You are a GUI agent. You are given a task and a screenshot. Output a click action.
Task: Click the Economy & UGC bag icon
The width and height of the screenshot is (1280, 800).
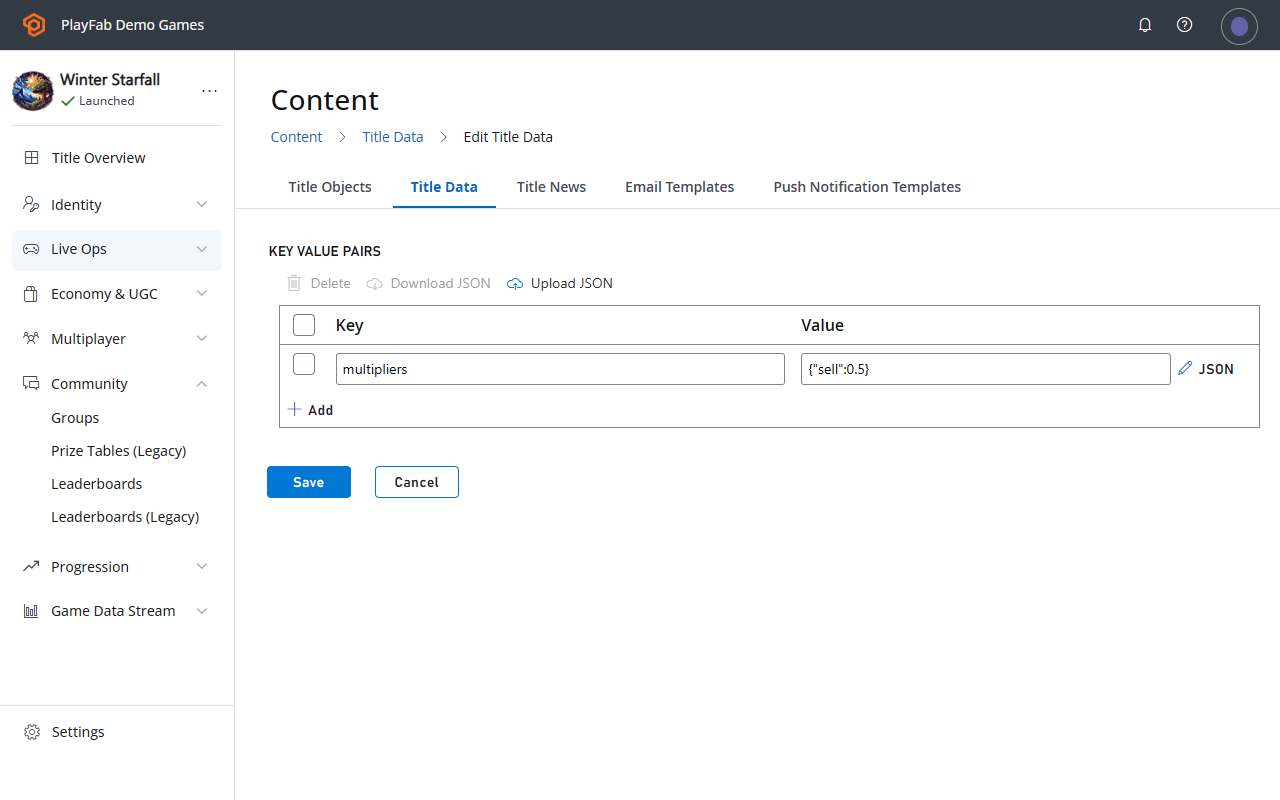32,294
